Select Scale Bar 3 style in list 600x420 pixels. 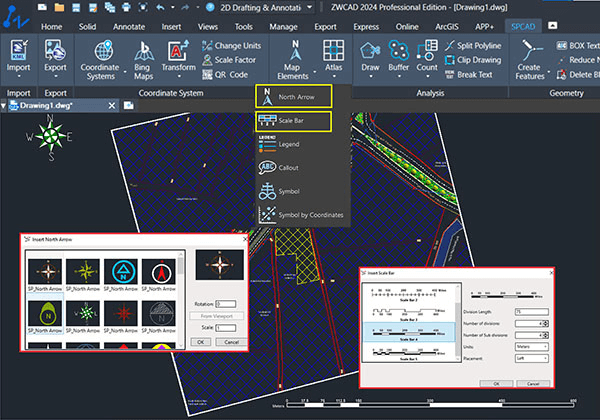pyautogui.click(x=409, y=312)
